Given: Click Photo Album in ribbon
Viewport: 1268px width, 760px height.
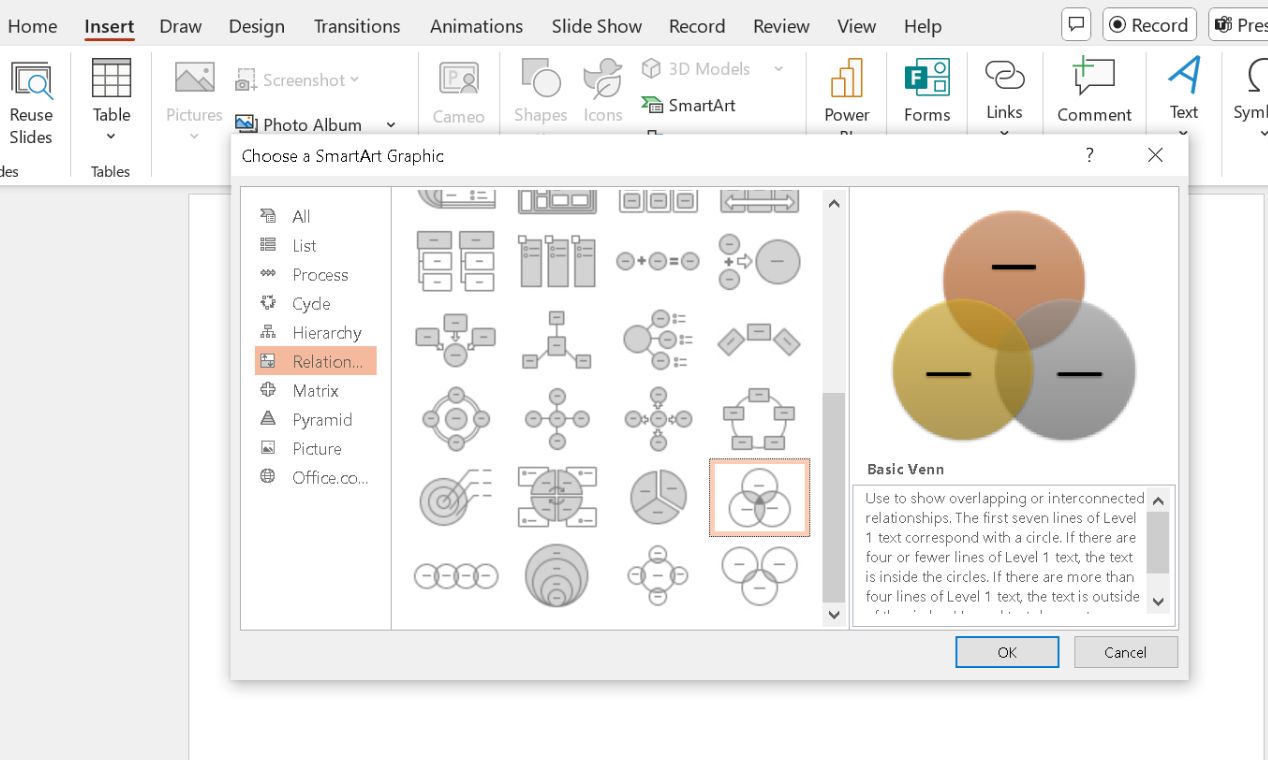Looking at the screenshot, I should click(299, 124).
